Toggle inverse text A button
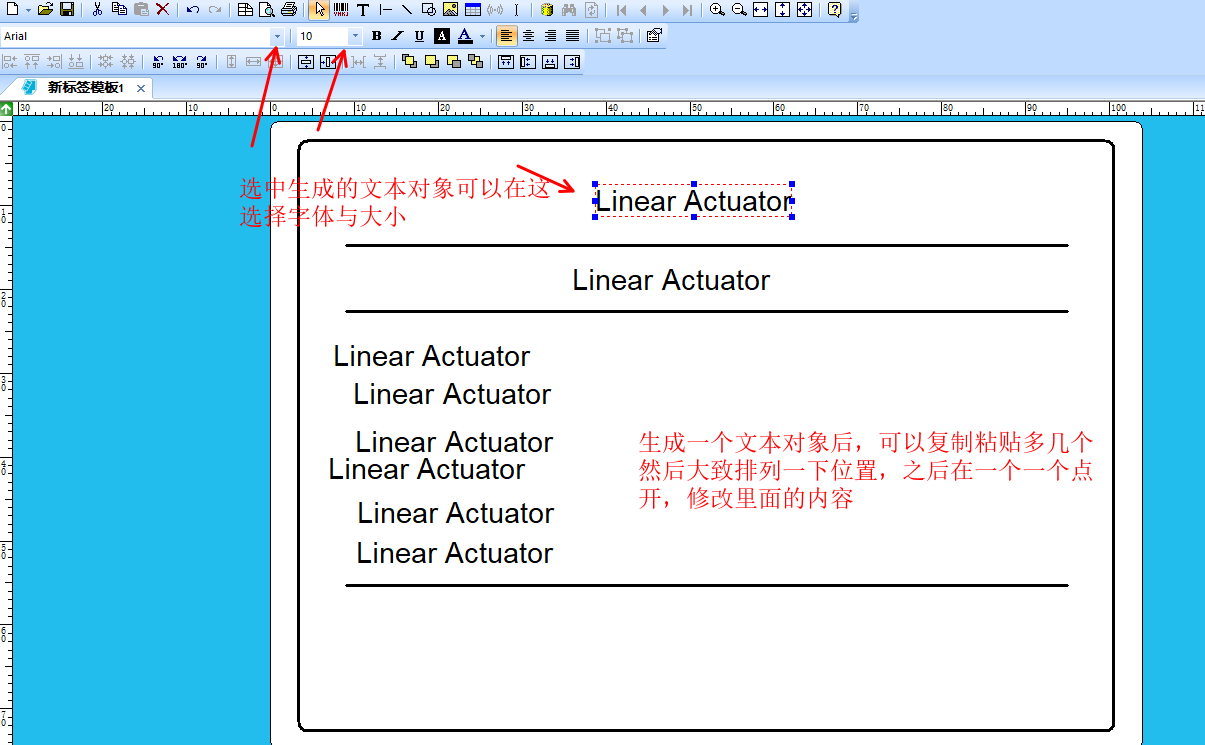Image resolution: width=1205 pixels, height=745 pixels. coord(441,36)
